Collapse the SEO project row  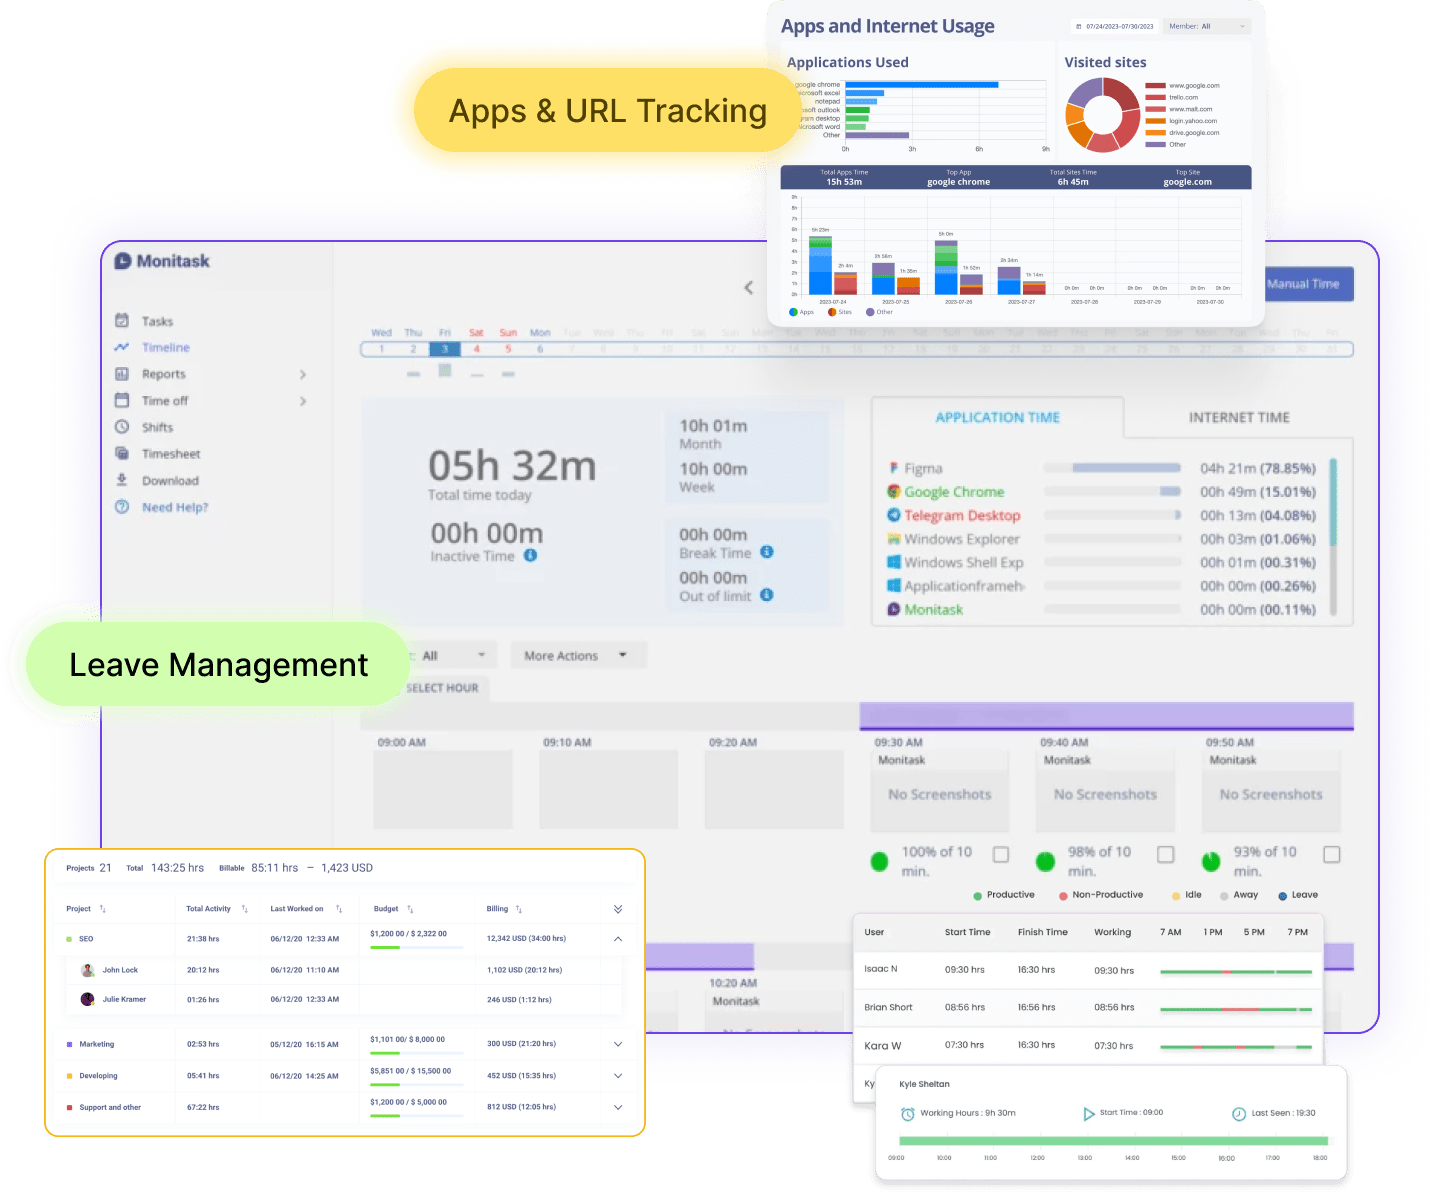coord(618,939)
